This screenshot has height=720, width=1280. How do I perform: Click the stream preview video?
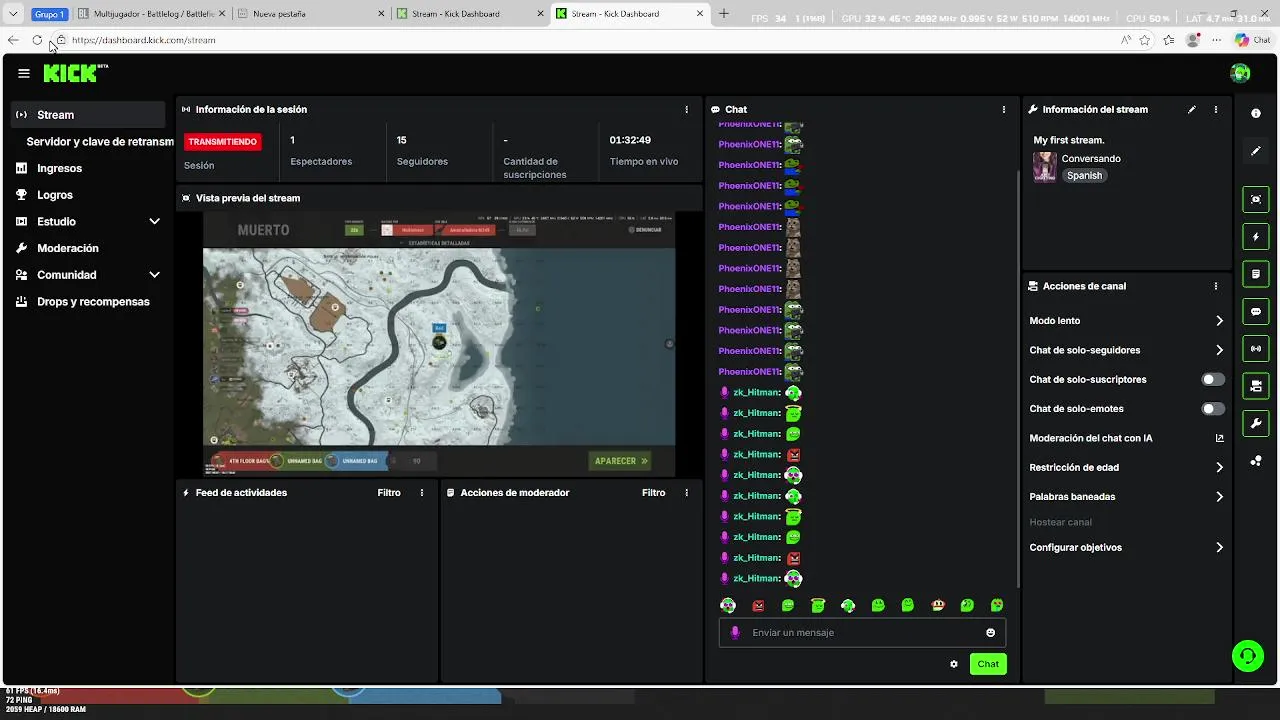tap(439, 344)
